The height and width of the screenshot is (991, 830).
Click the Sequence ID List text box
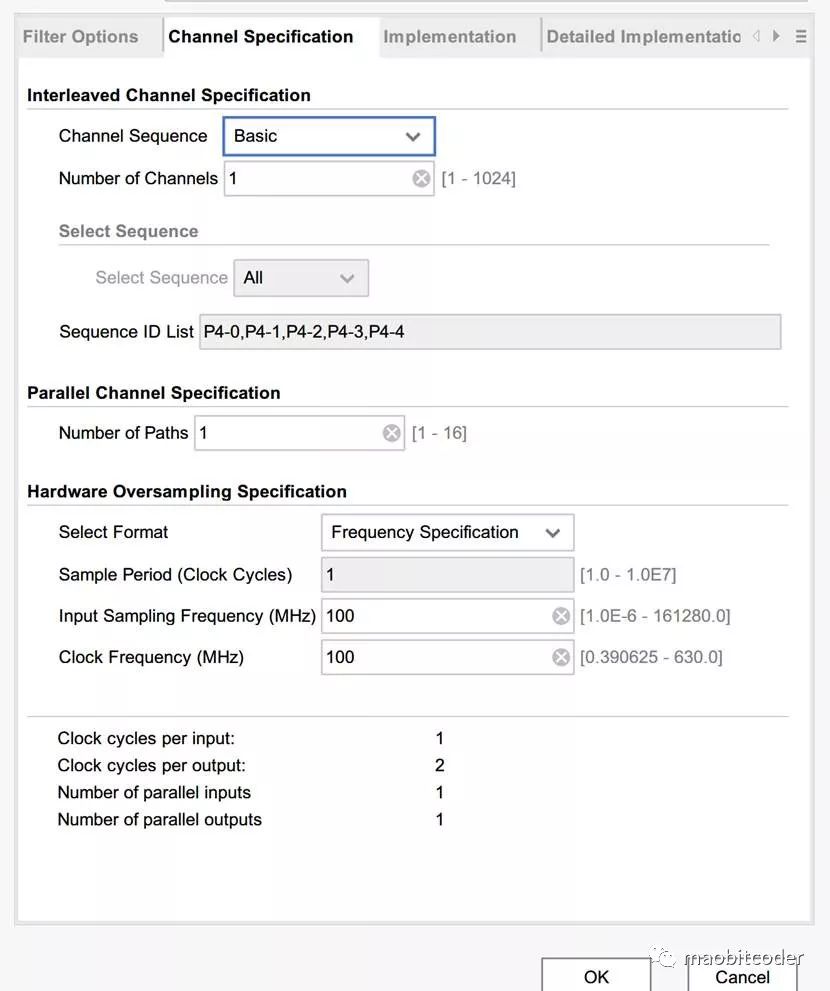[489, 332]
